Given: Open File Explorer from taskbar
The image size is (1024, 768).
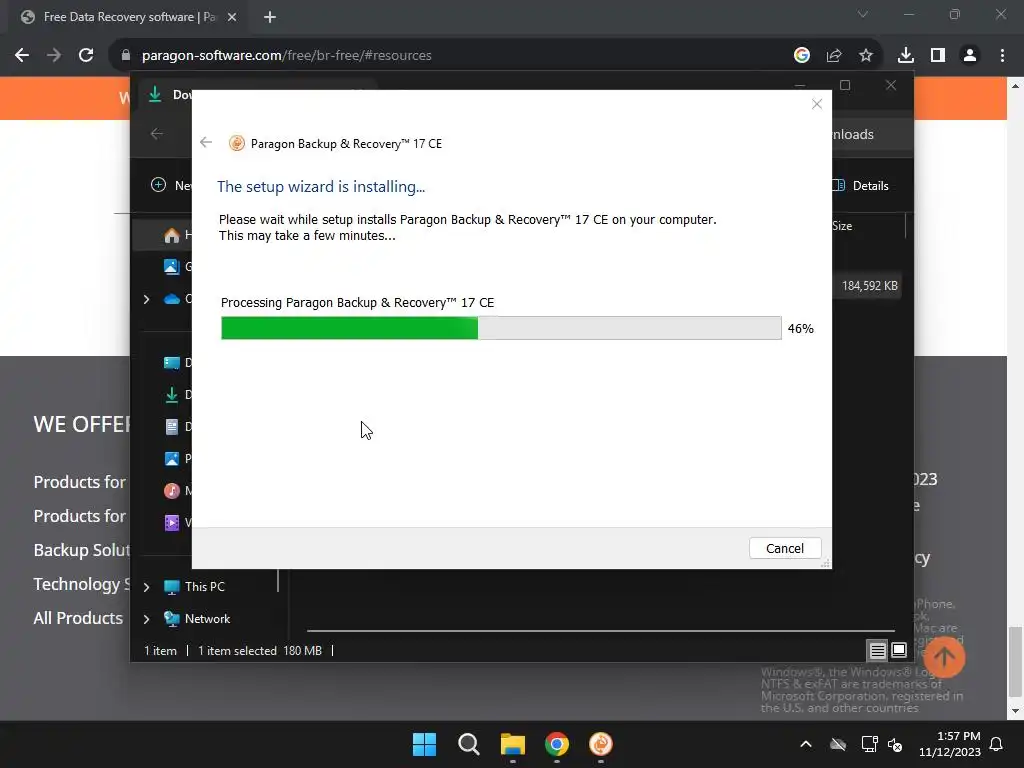Looking at the screenshot, I should pyautogui.click(x=513, y=744).
